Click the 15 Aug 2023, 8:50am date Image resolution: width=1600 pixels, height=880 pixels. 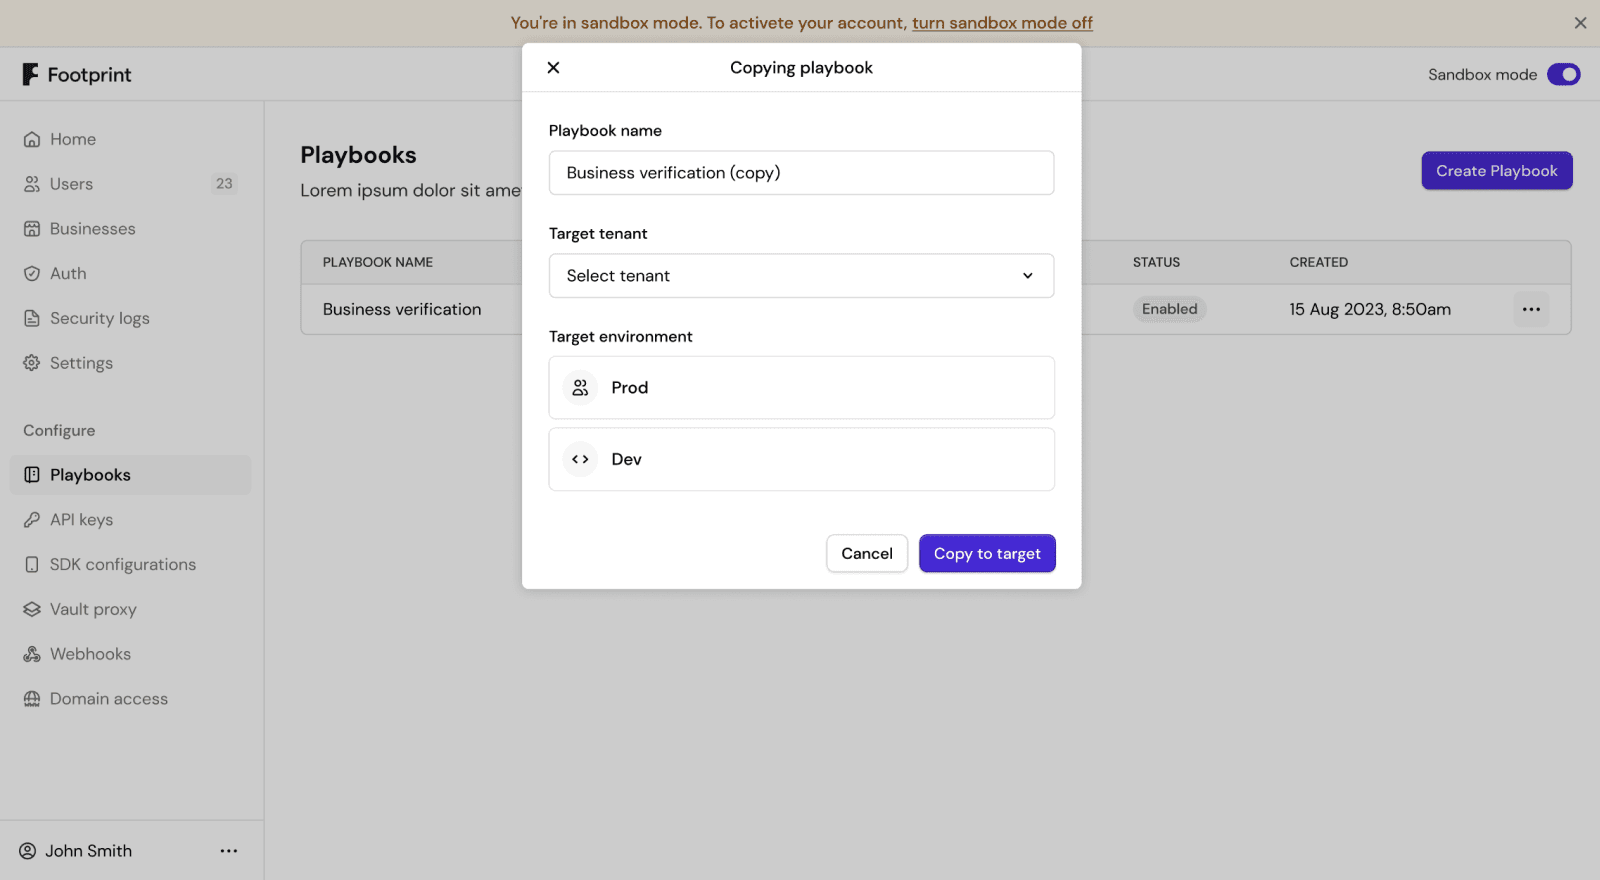click(x=1370, y=309)
